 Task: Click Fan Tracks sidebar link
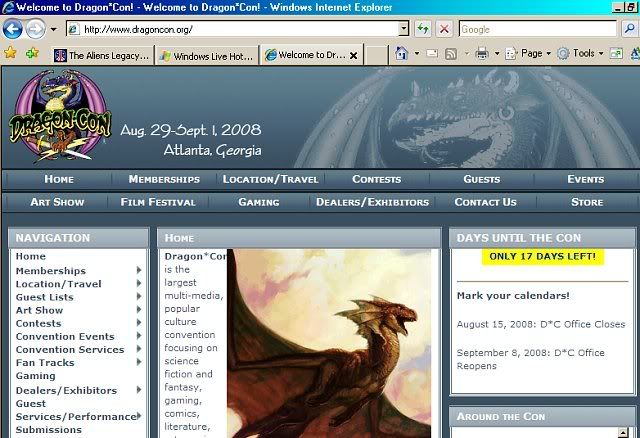[45, 362]
